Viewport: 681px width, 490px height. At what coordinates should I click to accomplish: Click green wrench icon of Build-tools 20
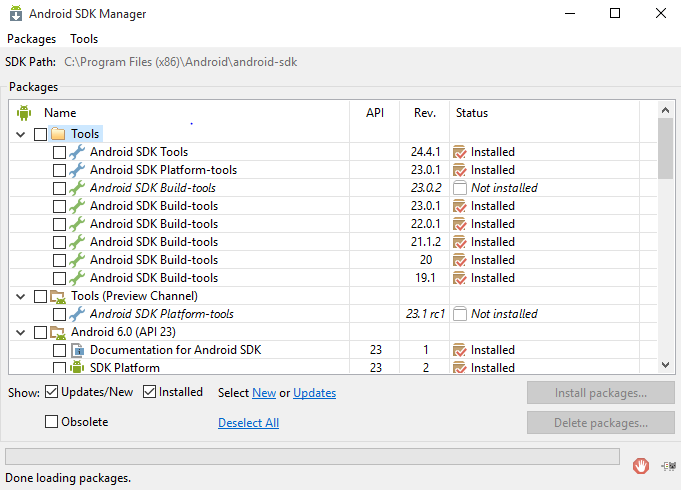(77, 260)
